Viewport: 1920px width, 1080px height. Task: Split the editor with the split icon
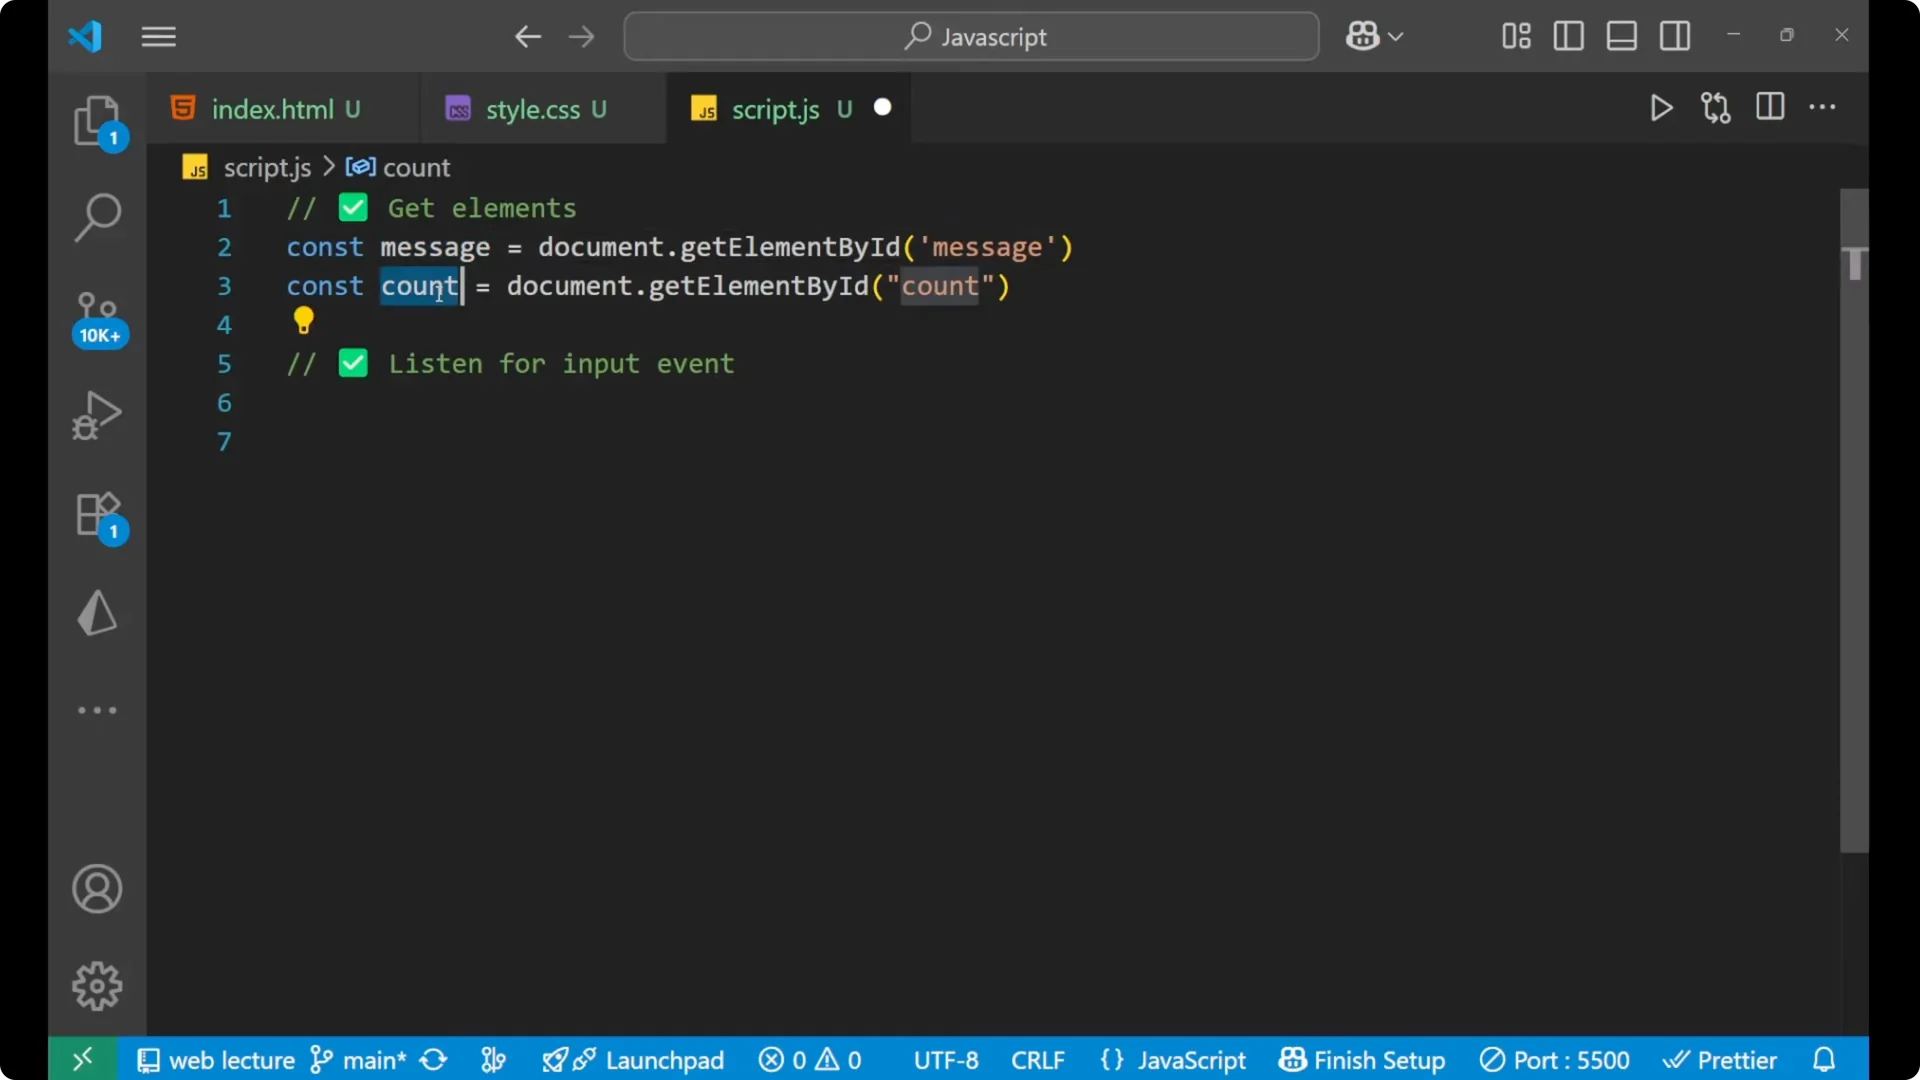[1770, 107]
